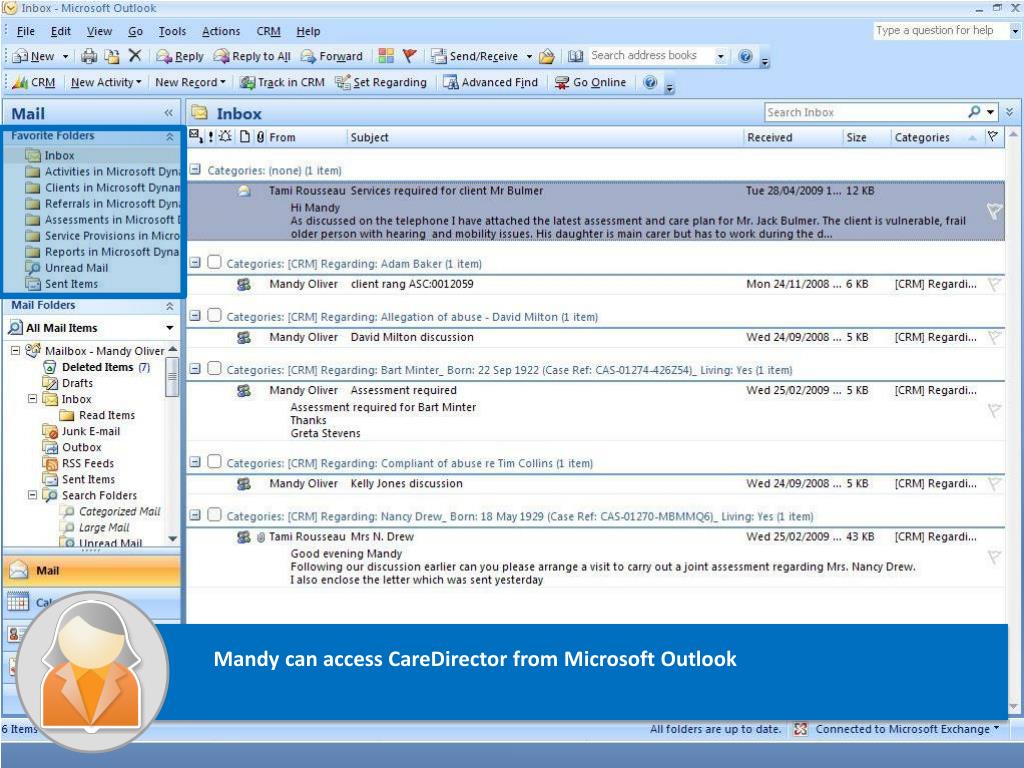Click the filter flag column header icon

(x=993, y=136)
